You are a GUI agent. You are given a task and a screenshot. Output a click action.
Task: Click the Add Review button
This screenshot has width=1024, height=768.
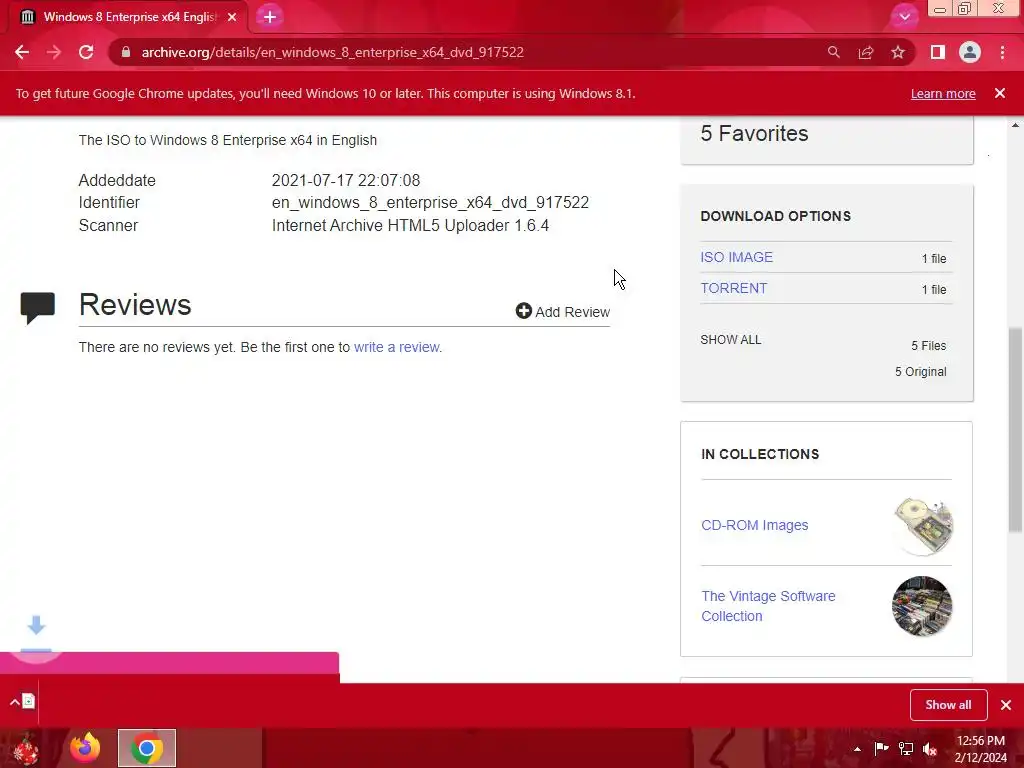(562, 312)
